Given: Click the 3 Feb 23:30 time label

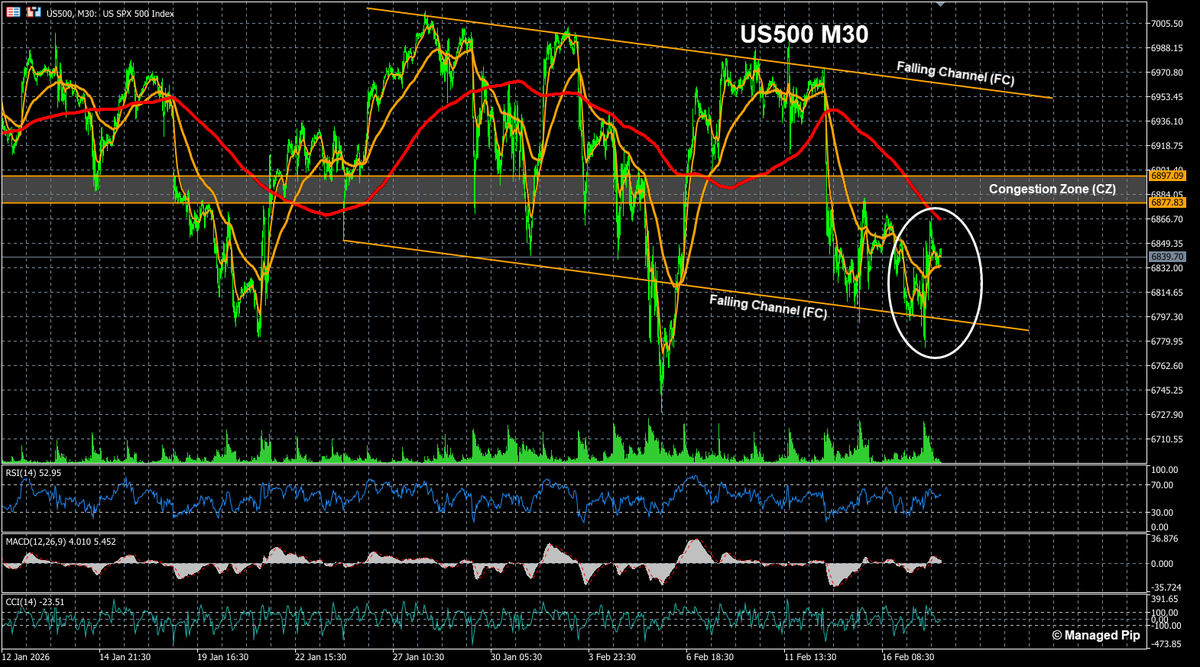Looking at the screenshot, I should pyautogui.click(x=613, y=657).
